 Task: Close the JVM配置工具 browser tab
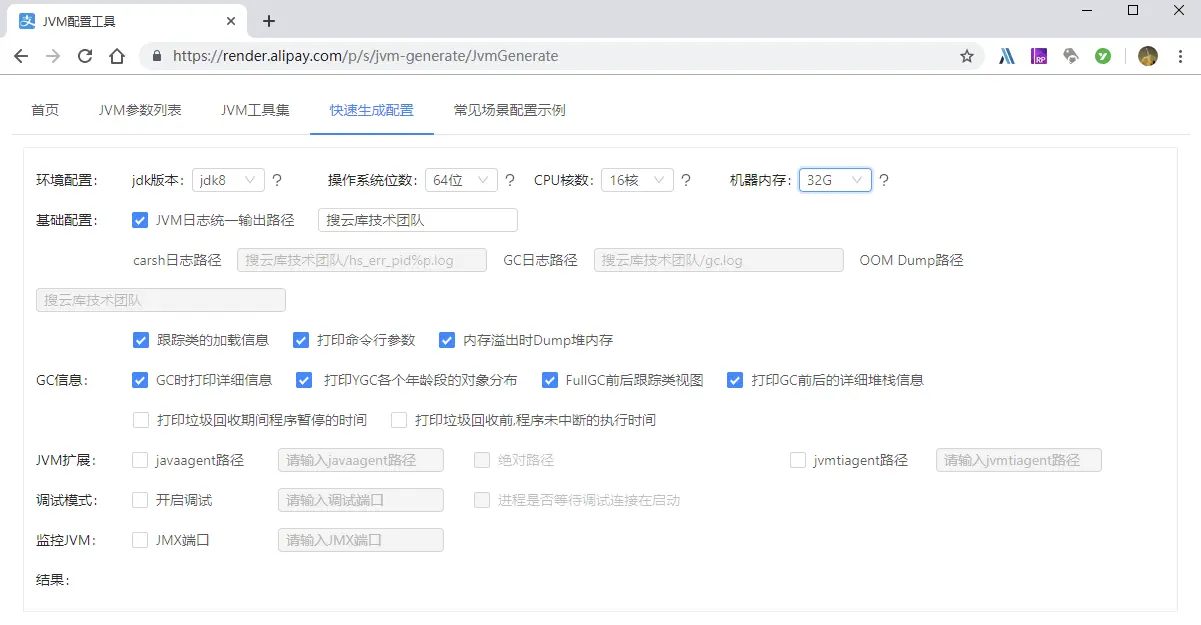pyautogui.click(x=231, y=21)
